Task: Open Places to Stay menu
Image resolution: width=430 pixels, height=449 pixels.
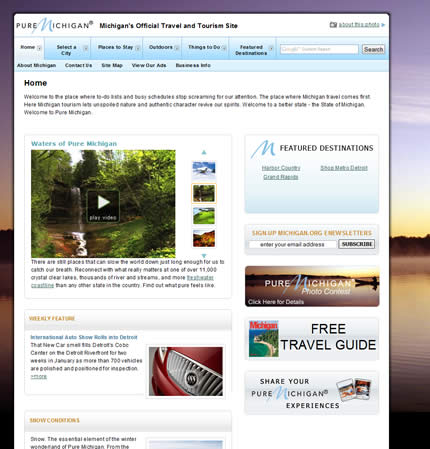Action: [115, 47]
